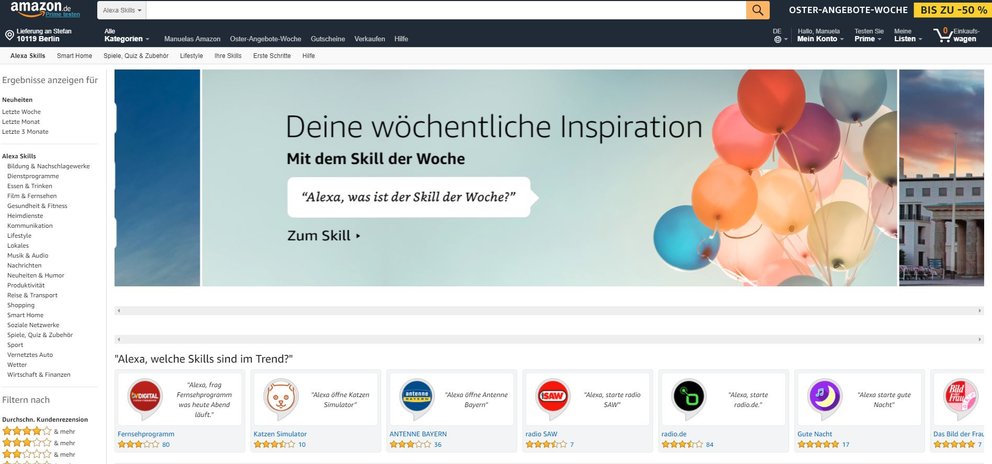Switch to the Smart Home tab
Viewport: 992px width, 464px height.
(74, 56)
